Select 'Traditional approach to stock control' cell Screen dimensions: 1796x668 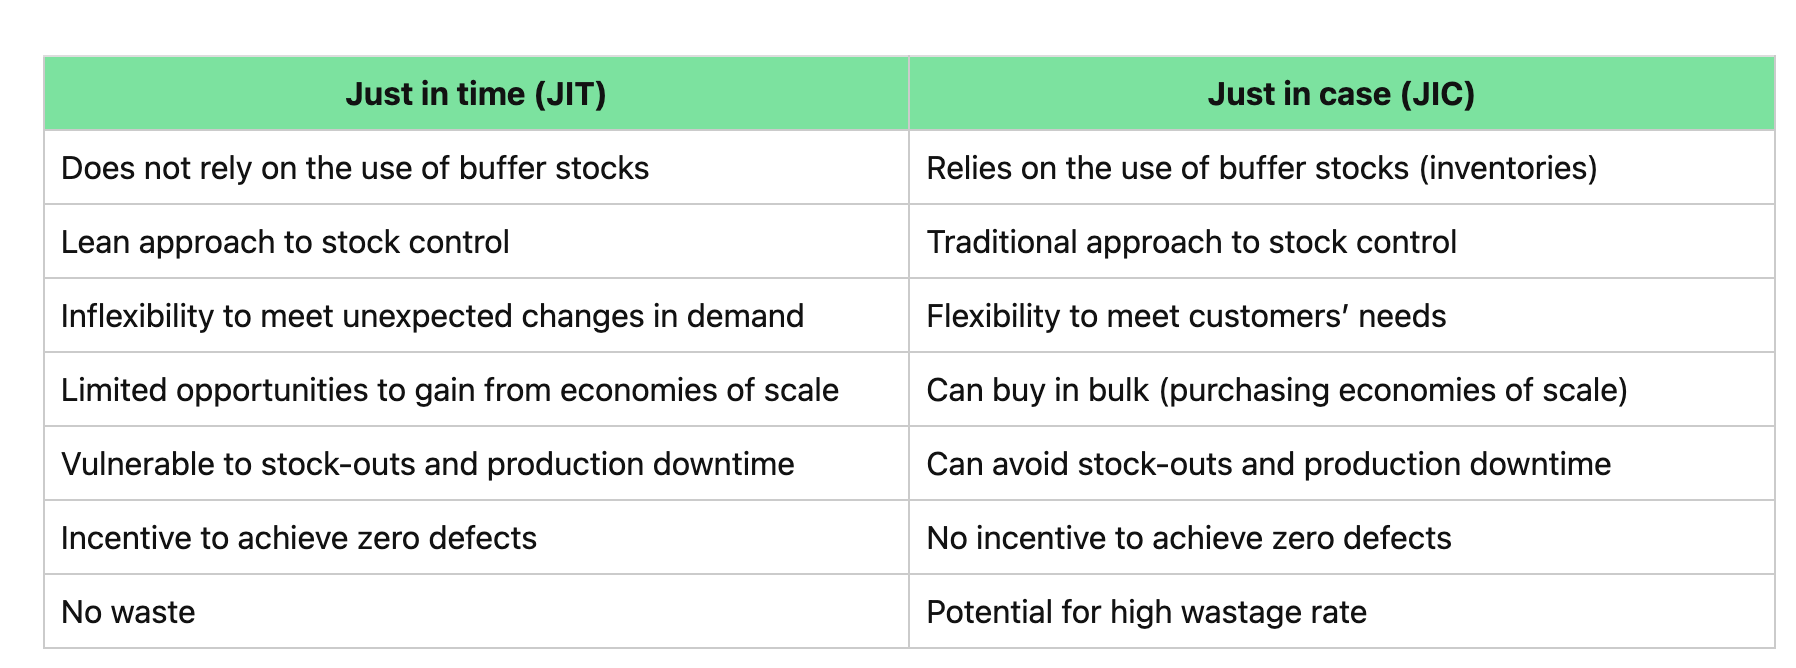pyautogui.click(x=1191, y=242)
